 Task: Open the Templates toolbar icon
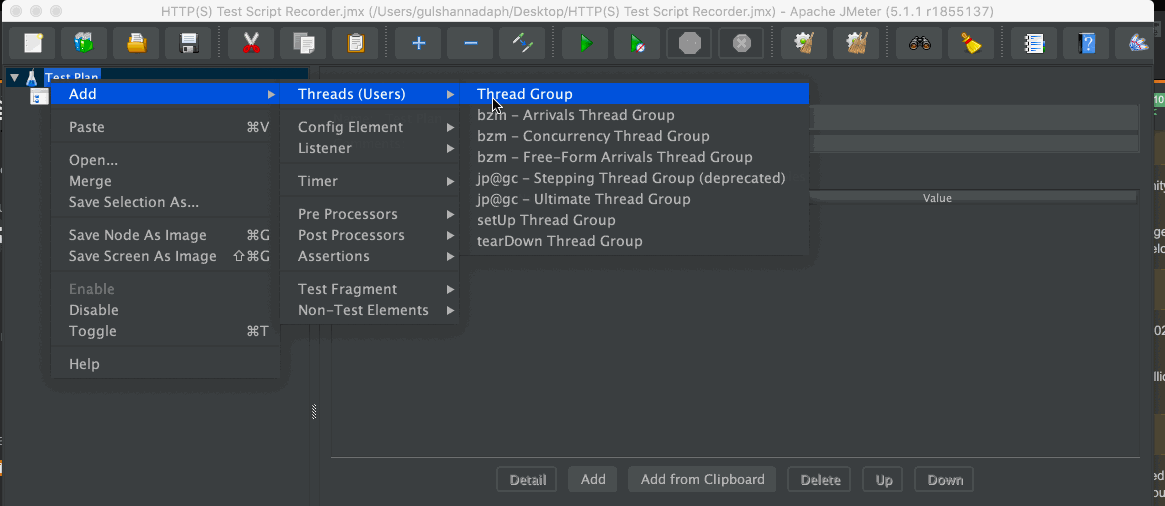[x=84, y=43]
